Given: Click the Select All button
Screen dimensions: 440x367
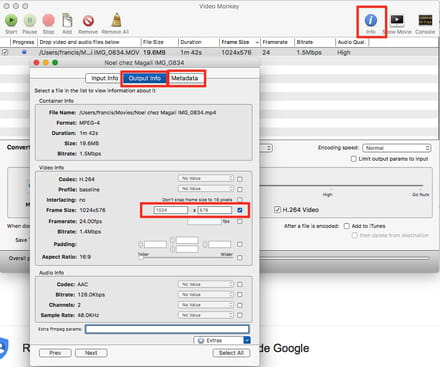Looking at the screenshot, I should click(x=231, y=353).
